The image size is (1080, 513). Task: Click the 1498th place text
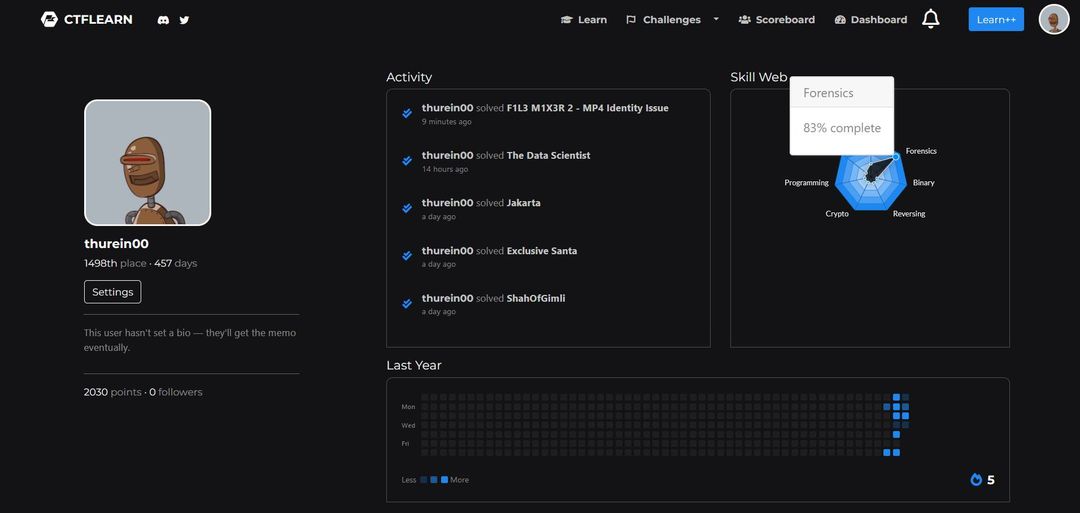click(x=115, y=263)
